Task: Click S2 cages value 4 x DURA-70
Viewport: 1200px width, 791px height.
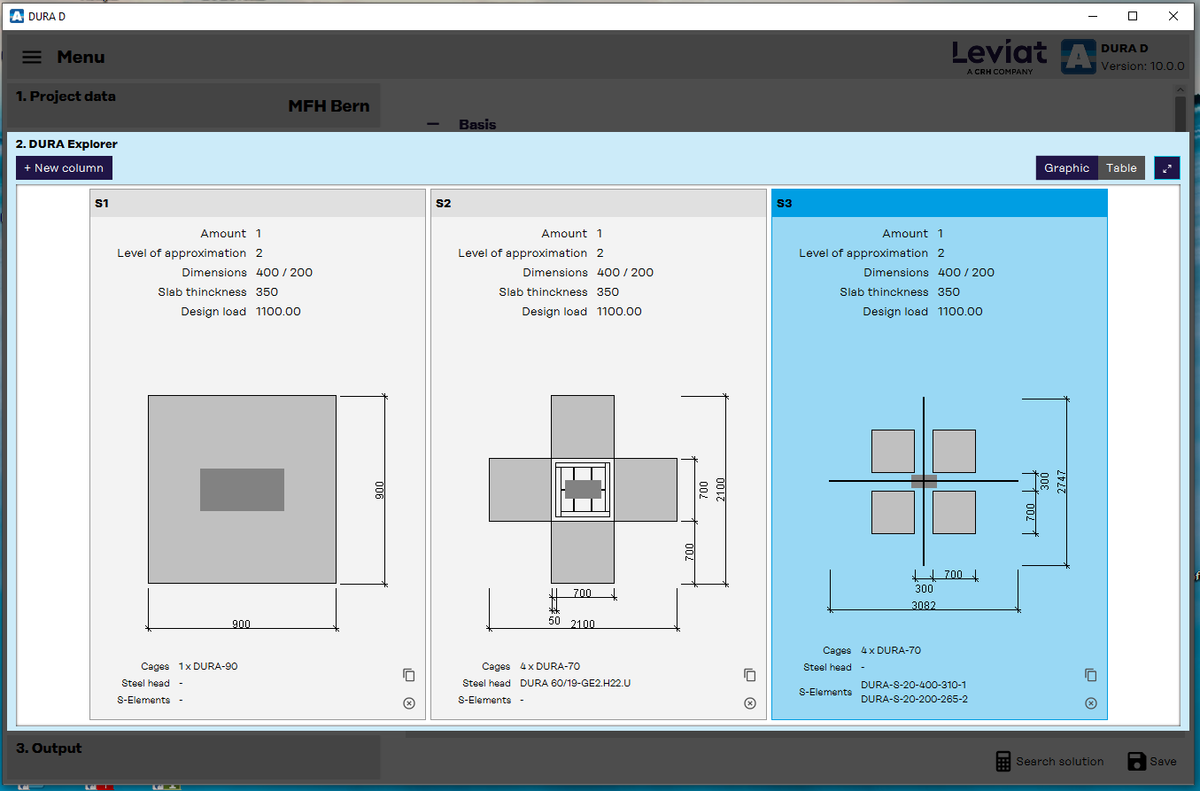Action: click(x=550, y=666)
